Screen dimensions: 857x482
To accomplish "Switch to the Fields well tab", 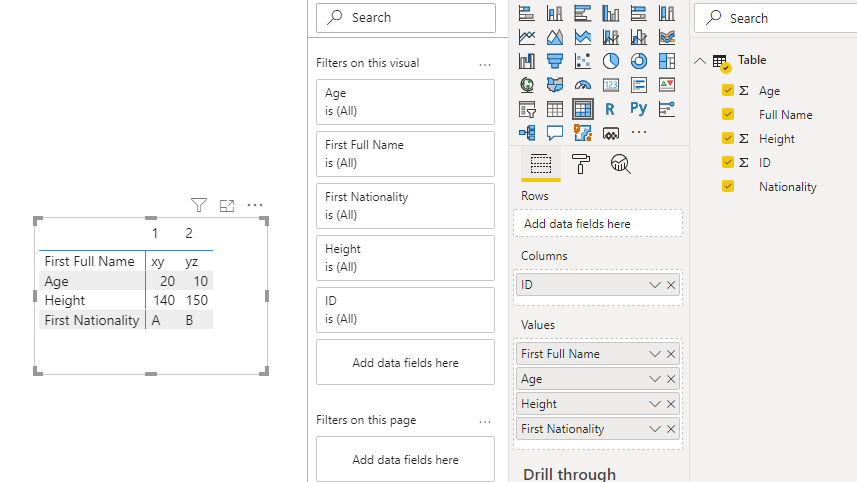I will [541, 164].
